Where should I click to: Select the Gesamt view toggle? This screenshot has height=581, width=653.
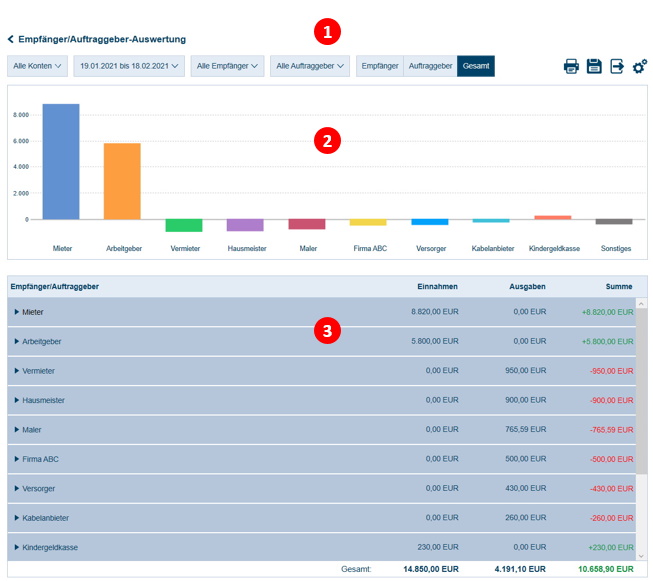tap(476, 66)
